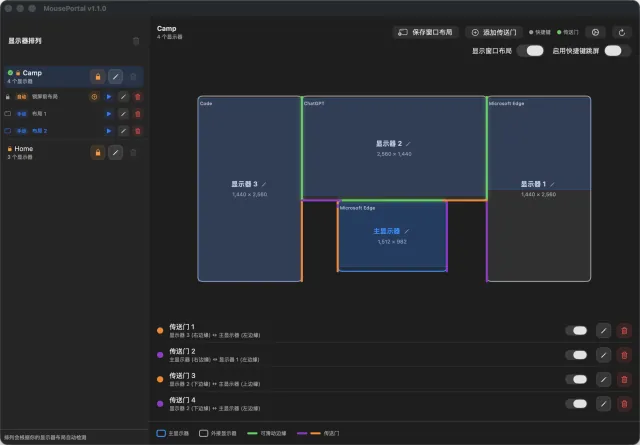Edit 传送门 1 with its pencil button
The height and width of the screenshot is (445, 640).
tap(603, 330)
